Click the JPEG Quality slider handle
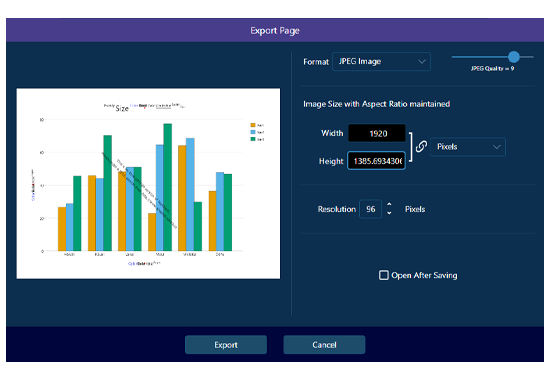 click(x=514, y=56)
